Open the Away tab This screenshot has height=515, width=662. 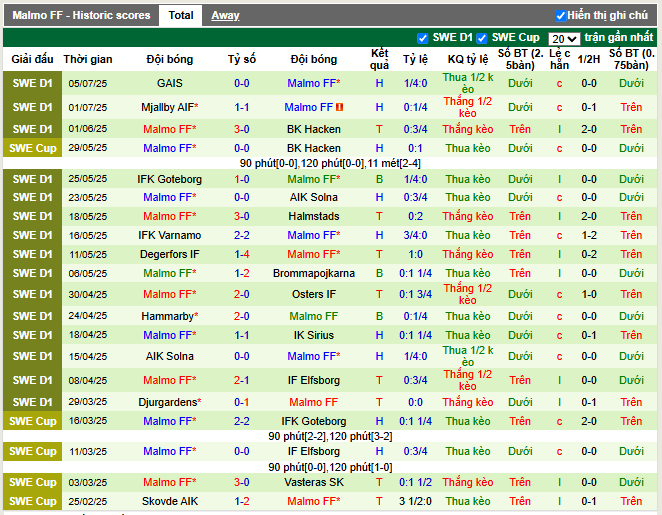pos(225,16)
